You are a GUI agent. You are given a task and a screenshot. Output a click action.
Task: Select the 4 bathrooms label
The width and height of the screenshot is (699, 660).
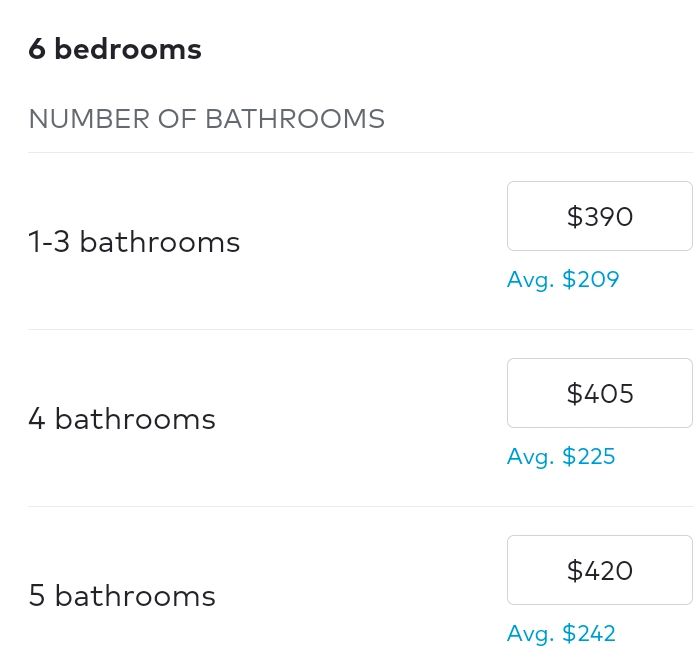[122, 419]
